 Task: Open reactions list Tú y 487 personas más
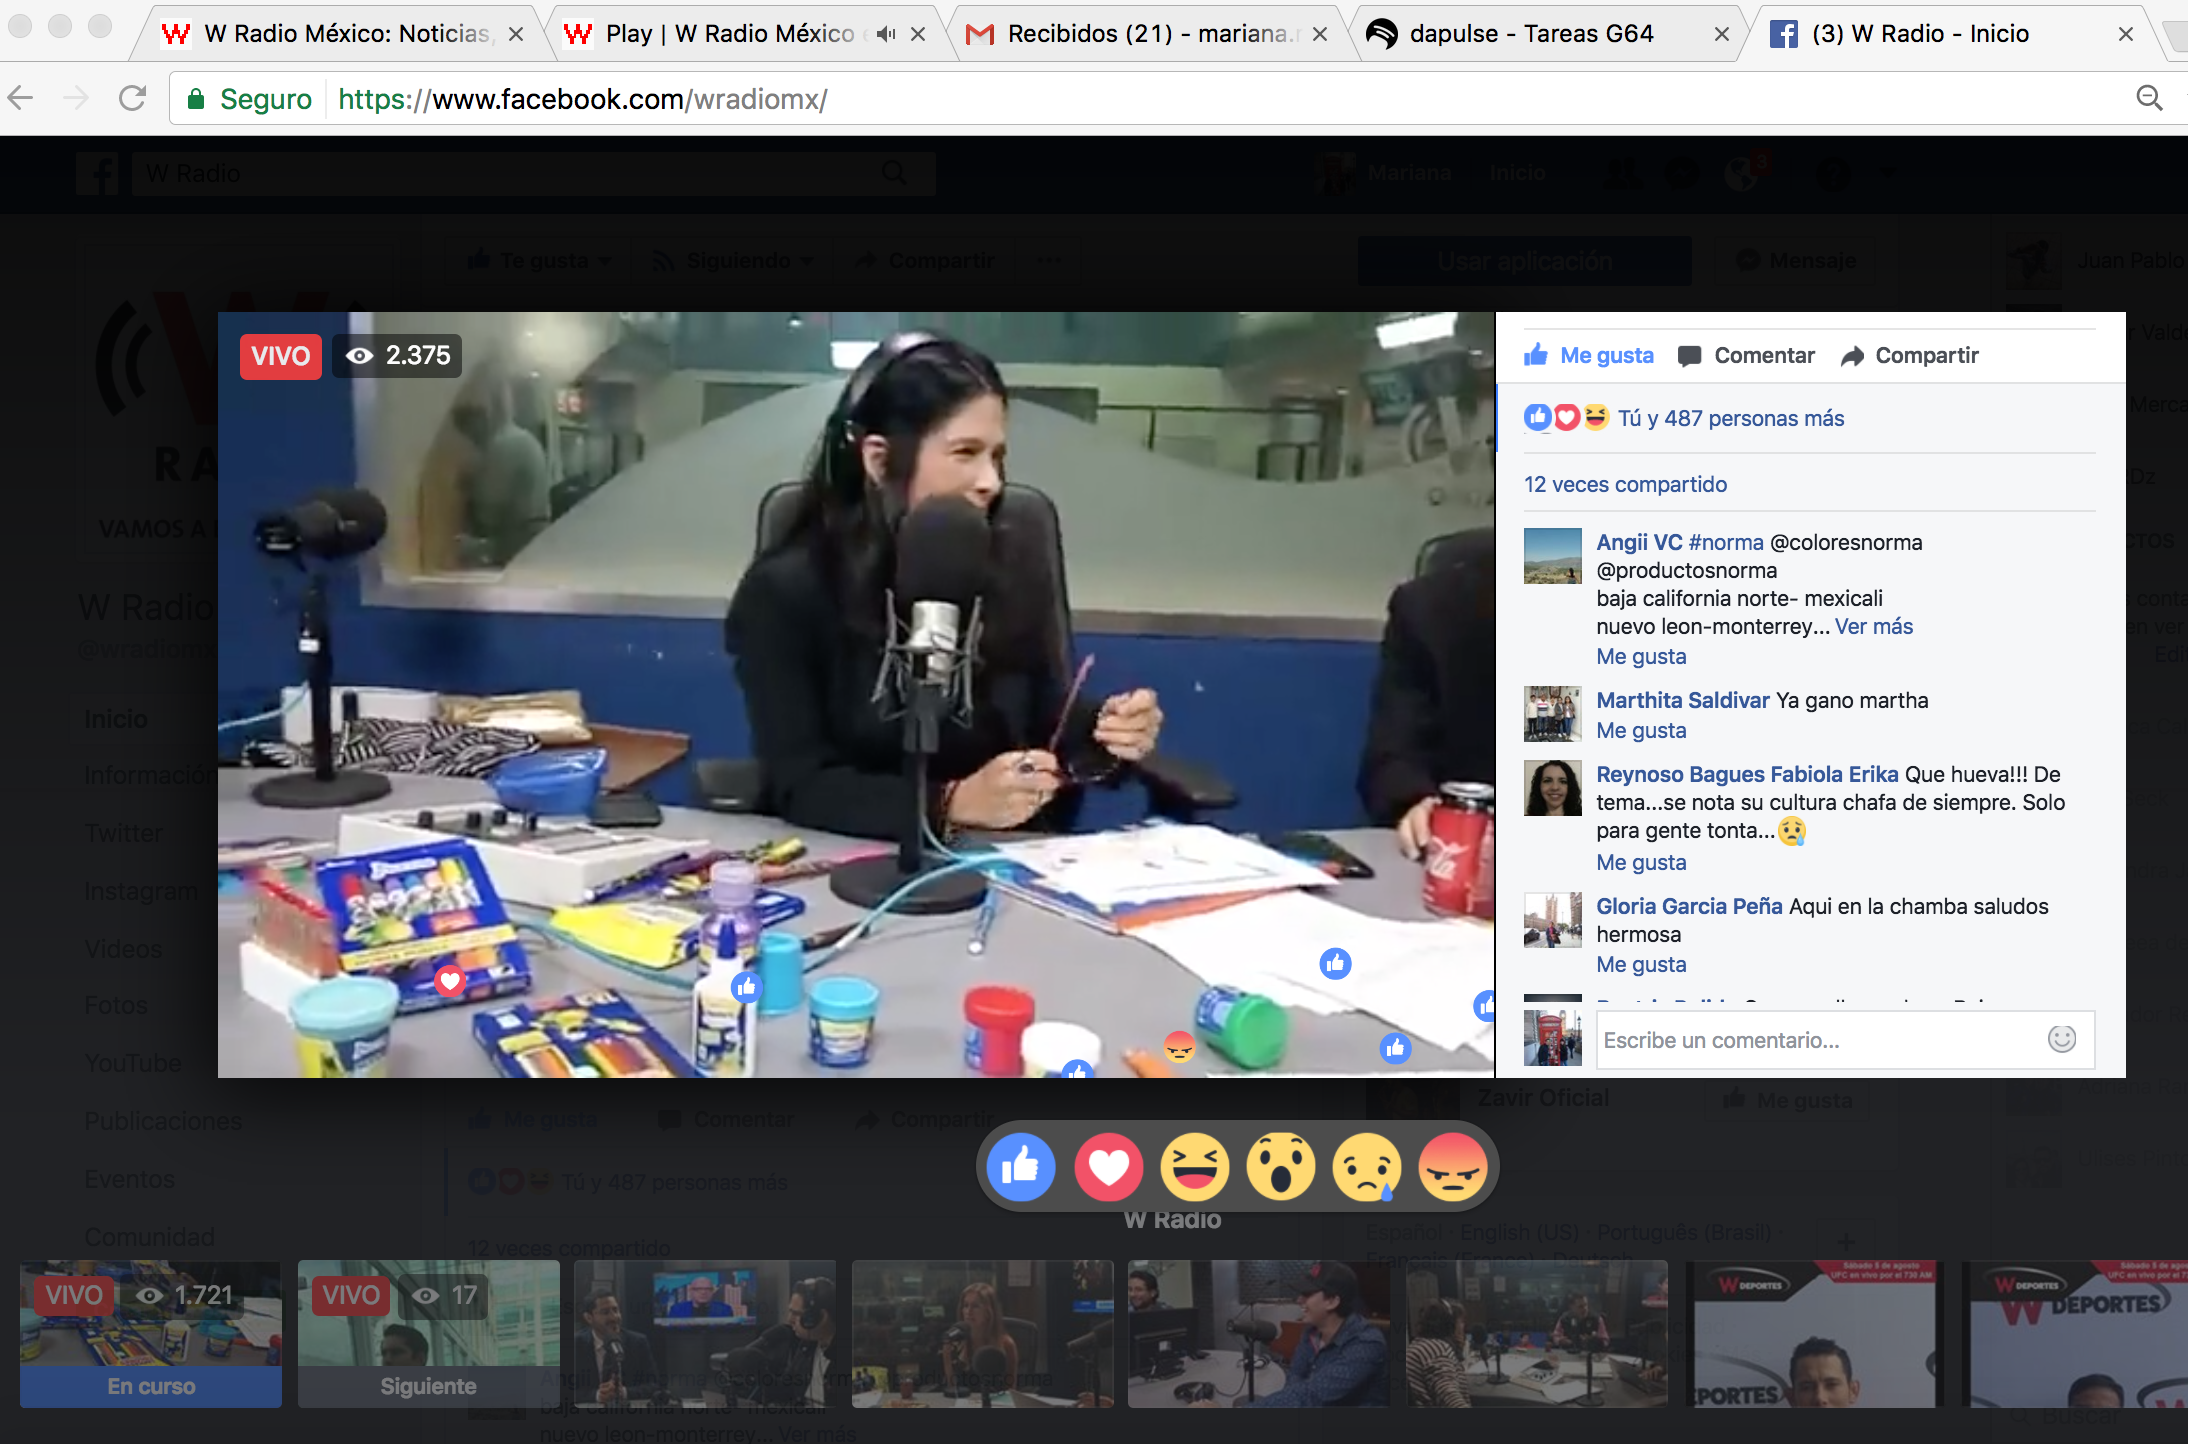pyautogui.click(x=1730, y=418)
